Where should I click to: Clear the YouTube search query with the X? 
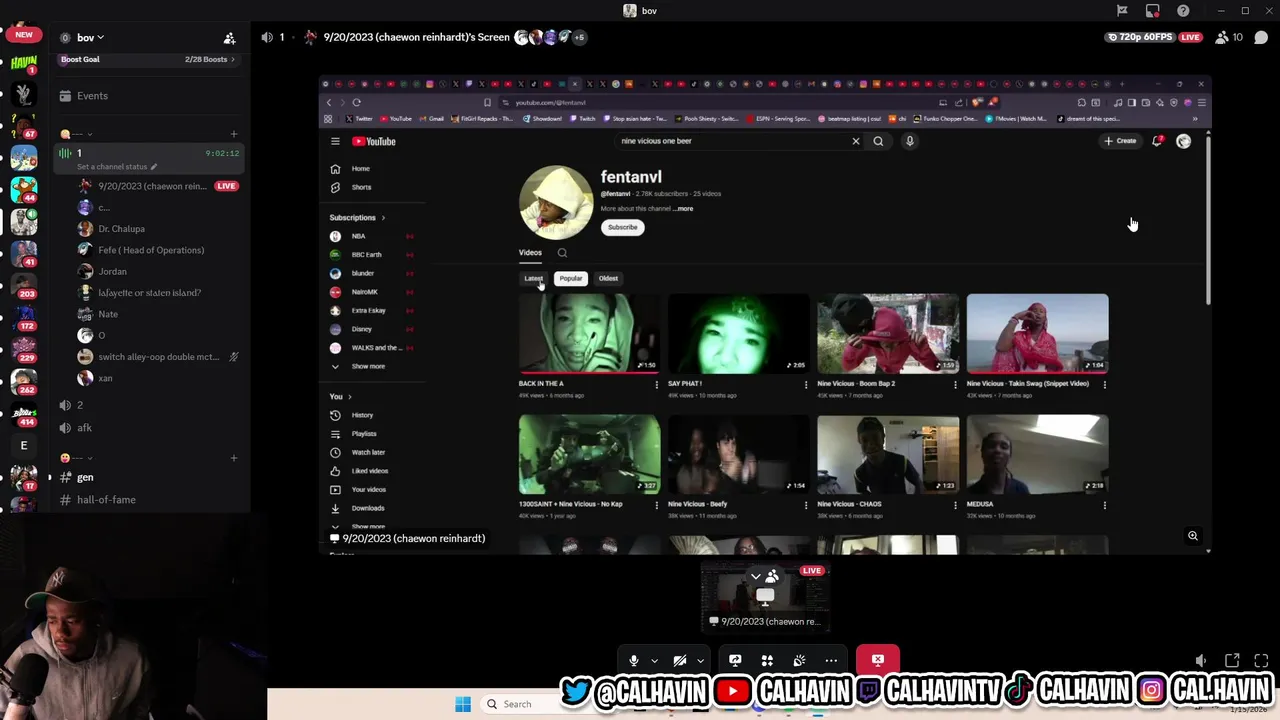[x=855, y=141]
